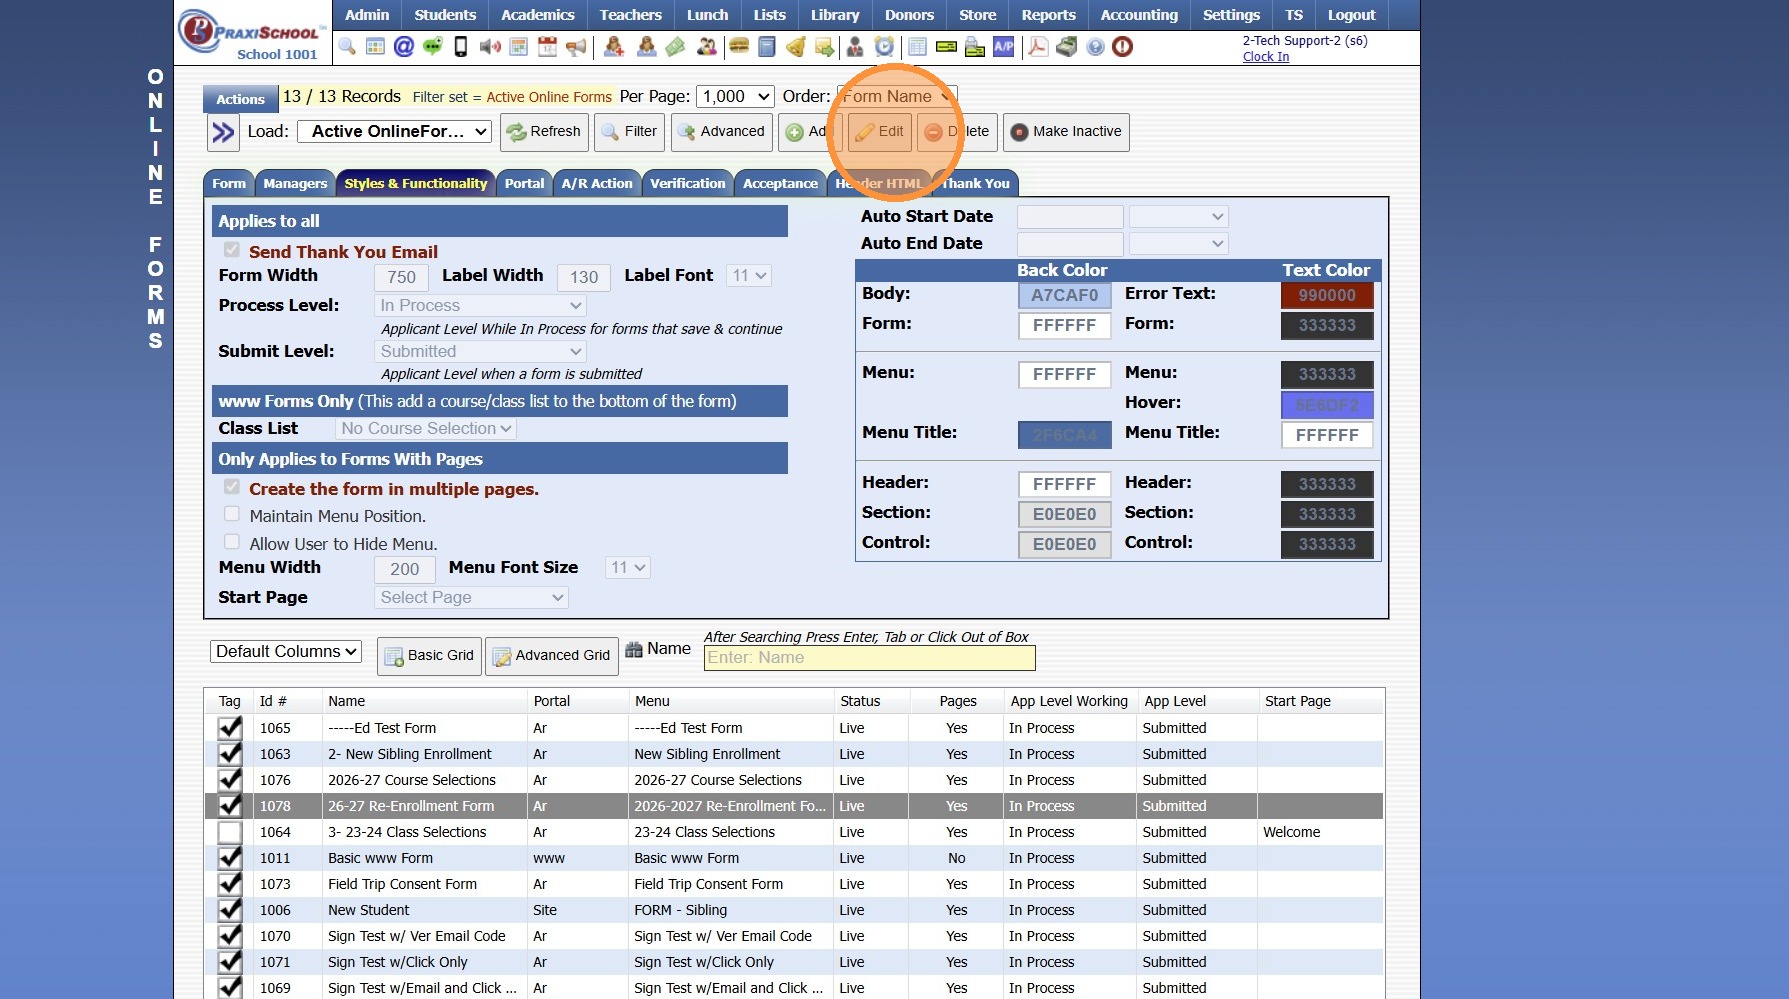1789x999 pixels.
Task: Click the mobile phone icon
Action: tap(461, 47)
